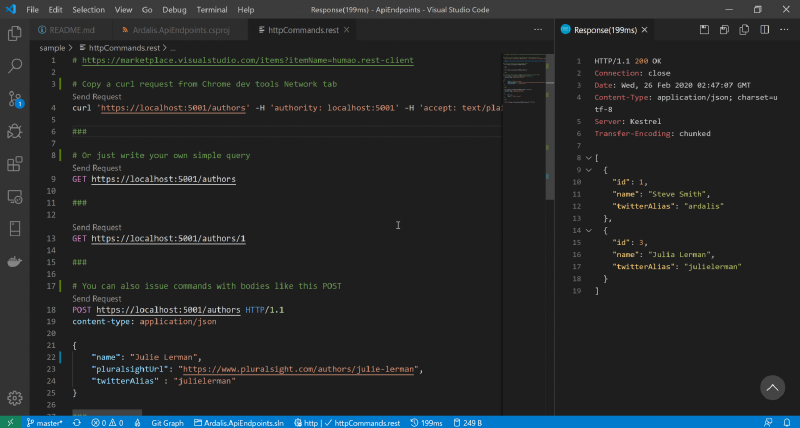The height and width of the screenshot is (428, 800).
Task: Click the editor vertical scrollbar
Action: tap(549, 125)
